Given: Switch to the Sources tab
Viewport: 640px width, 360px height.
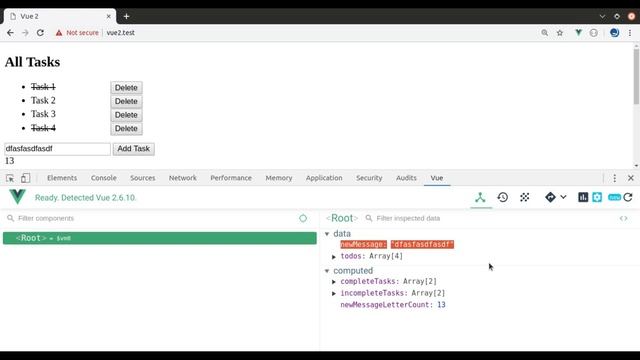Looking at the screenshot, I should (143, 178).
